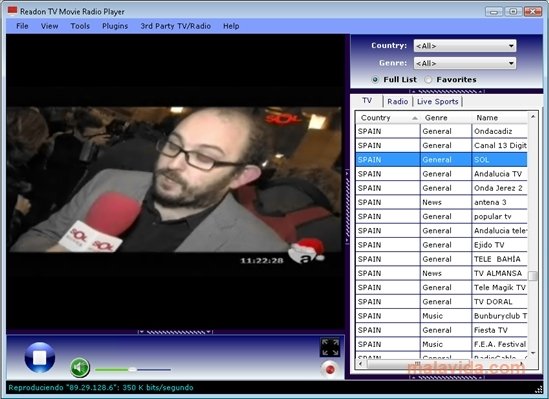Click the resize grip icon in status bar corner

[539, 388]
